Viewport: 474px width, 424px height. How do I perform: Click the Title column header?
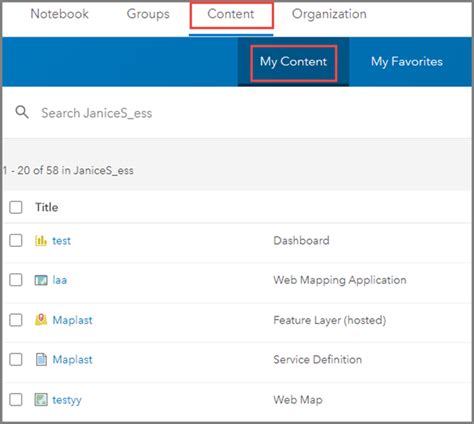coord(47,207)
